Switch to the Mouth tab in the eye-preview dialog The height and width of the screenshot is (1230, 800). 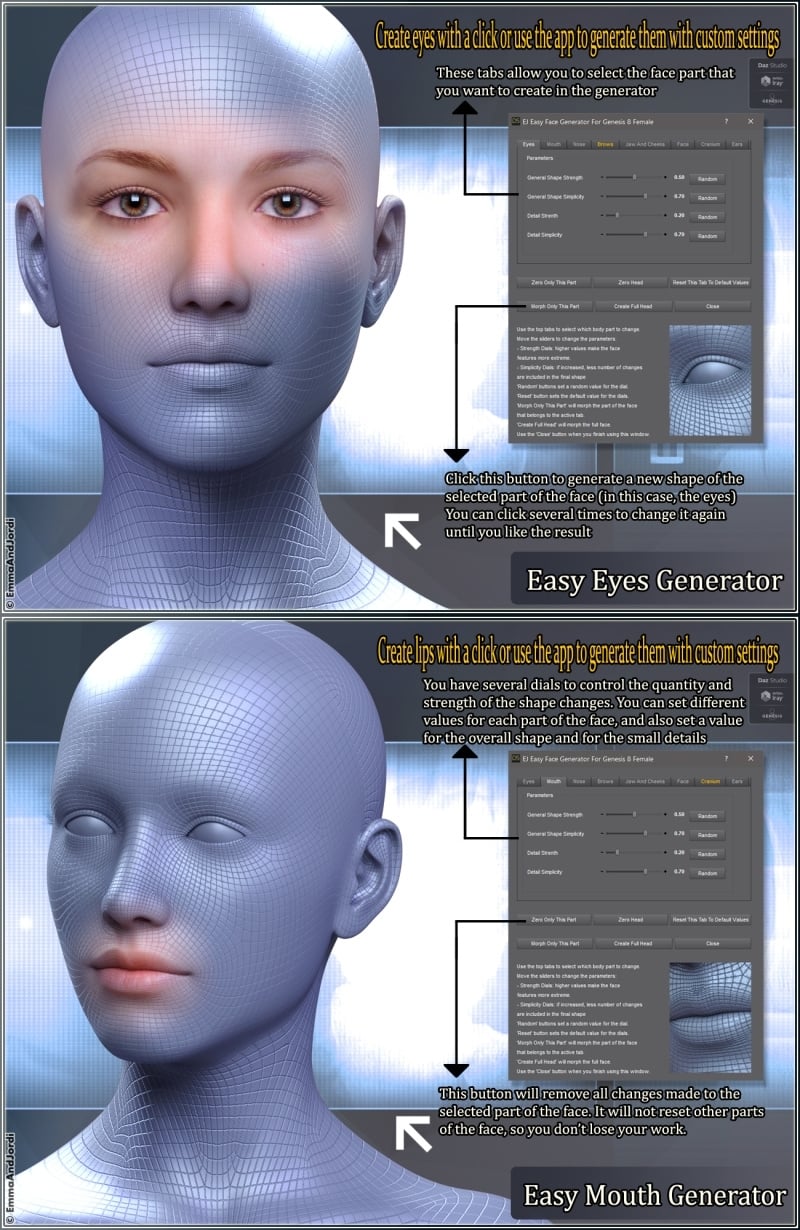pyautogui.click(x=553, y=144)
